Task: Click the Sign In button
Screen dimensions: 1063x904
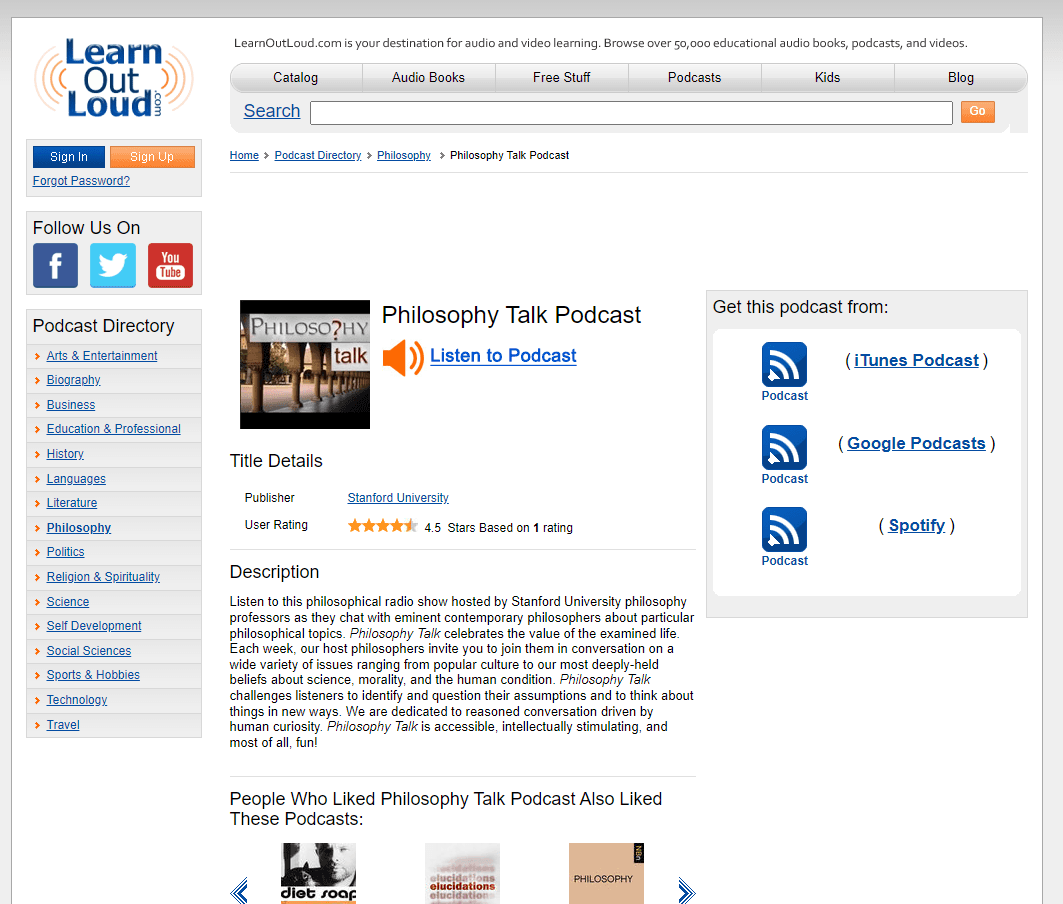Action: [68, 157]
